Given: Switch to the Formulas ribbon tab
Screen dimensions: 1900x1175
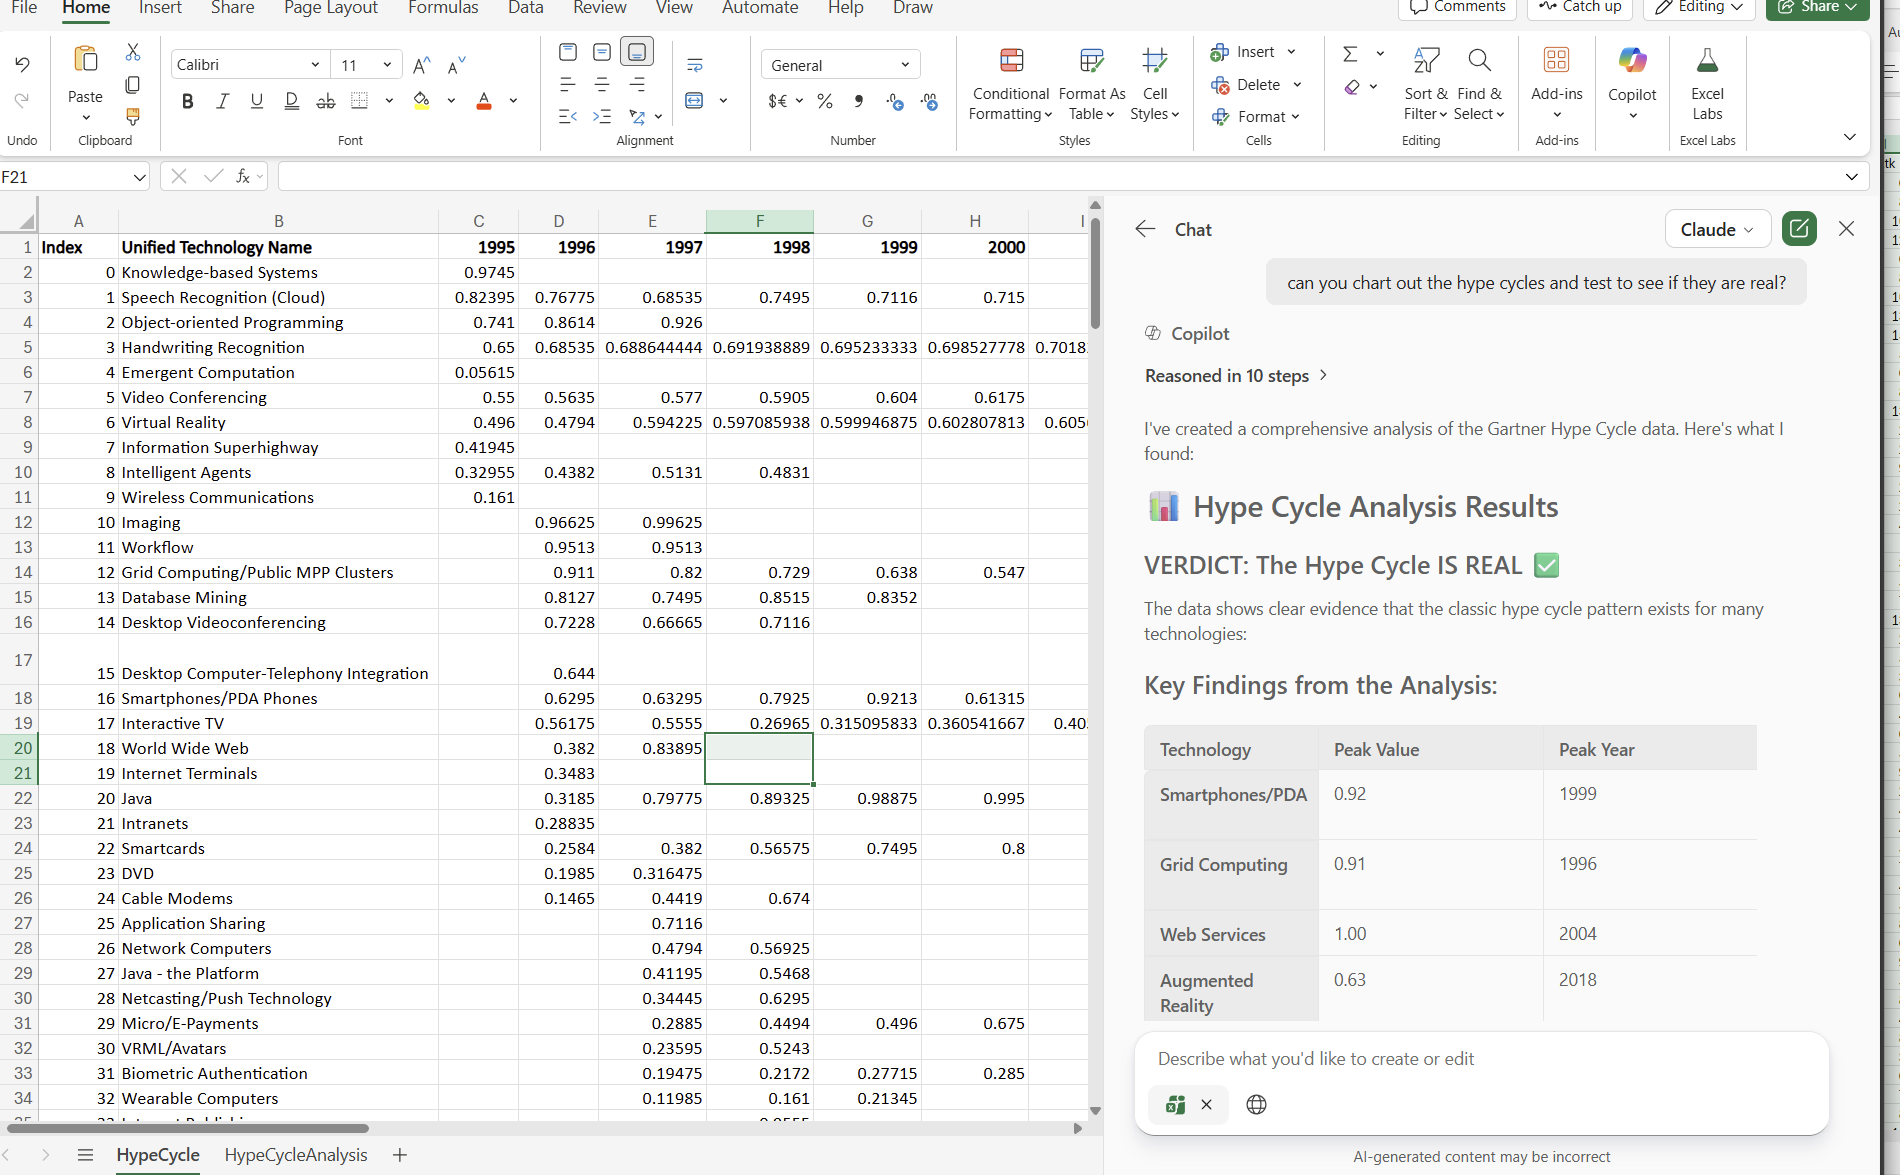Looking at the screenshot, I should click(x=443, y=8).
